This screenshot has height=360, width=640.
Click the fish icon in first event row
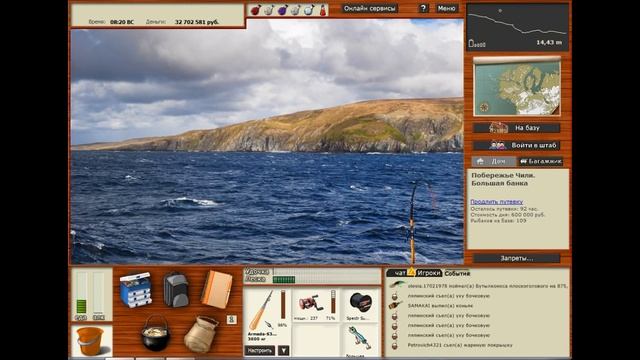click(396, 285)
